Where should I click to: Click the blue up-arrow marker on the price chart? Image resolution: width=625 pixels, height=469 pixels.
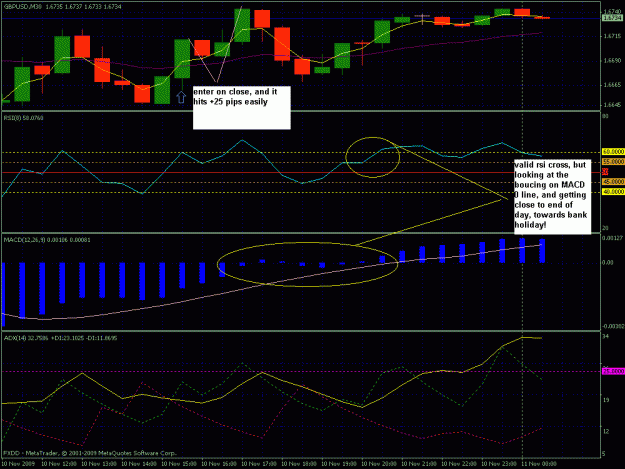click(181, 97)
